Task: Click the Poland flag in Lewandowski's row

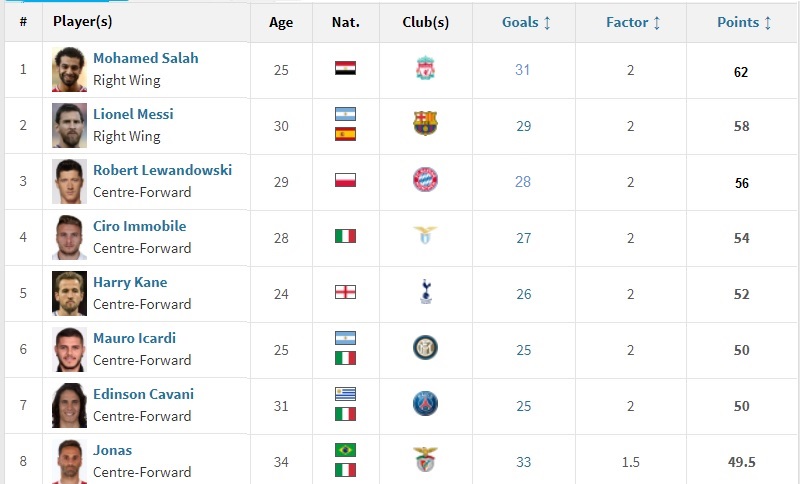Action: point(345,180)
